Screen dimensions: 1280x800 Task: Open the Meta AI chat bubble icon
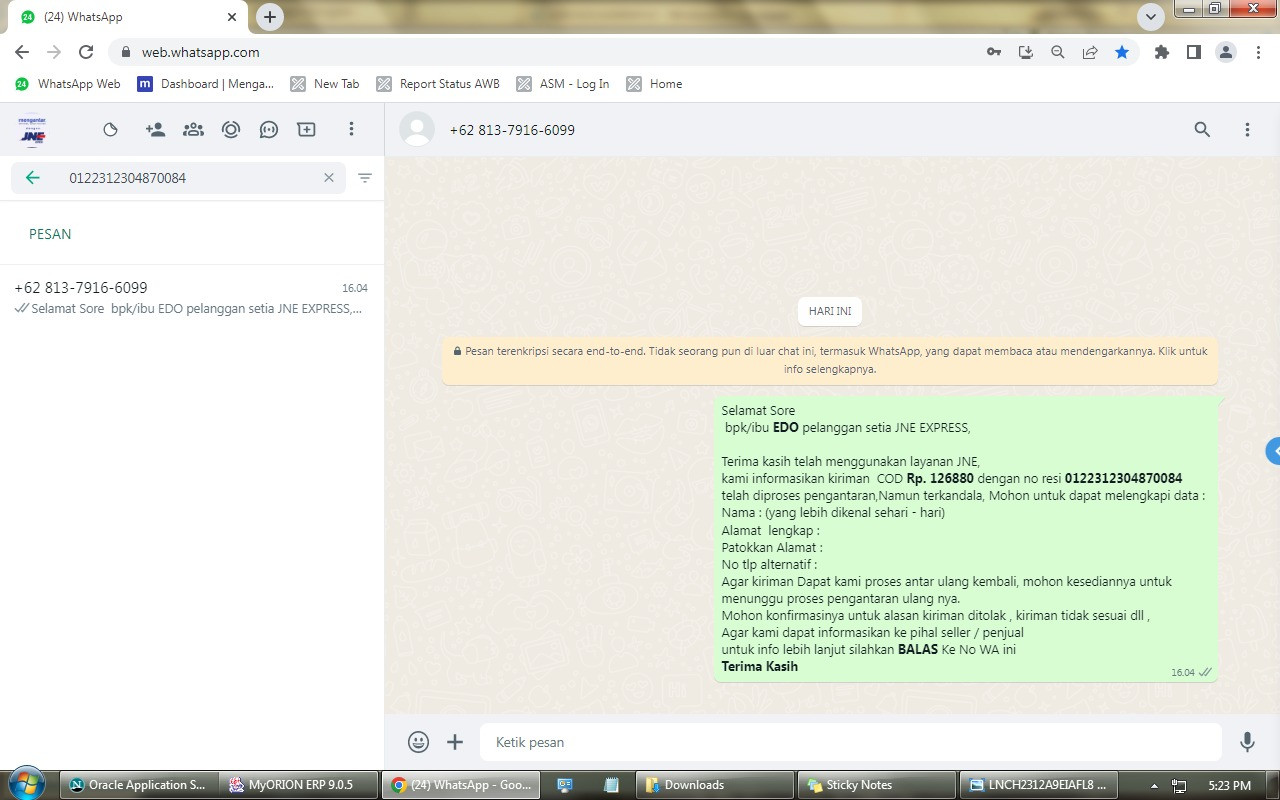point(269,130)
